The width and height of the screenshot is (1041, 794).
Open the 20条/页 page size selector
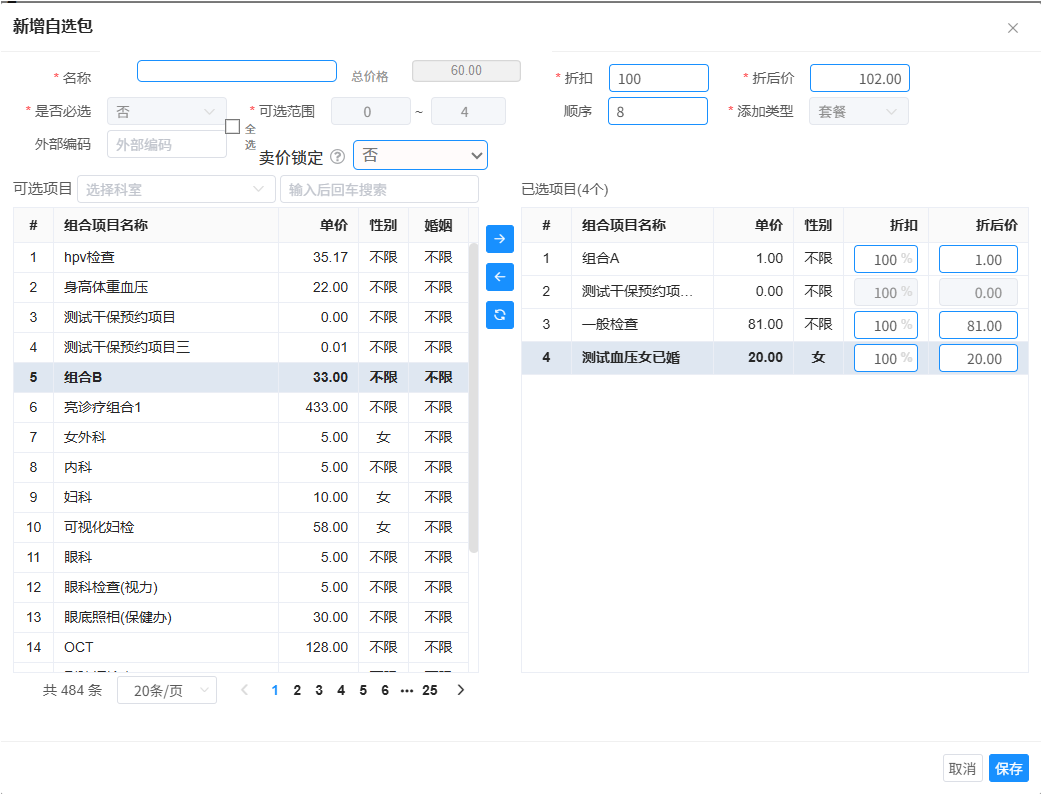point(166,690)
